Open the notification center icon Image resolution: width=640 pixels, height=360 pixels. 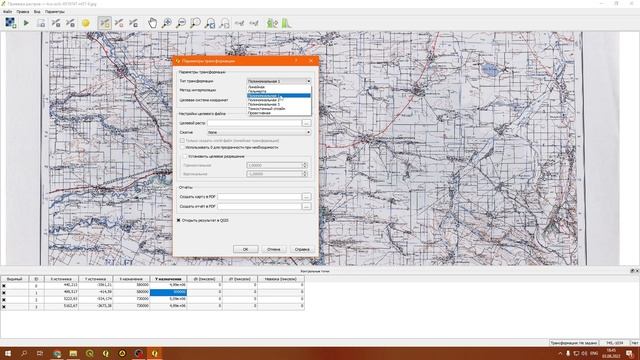point(630,353)
